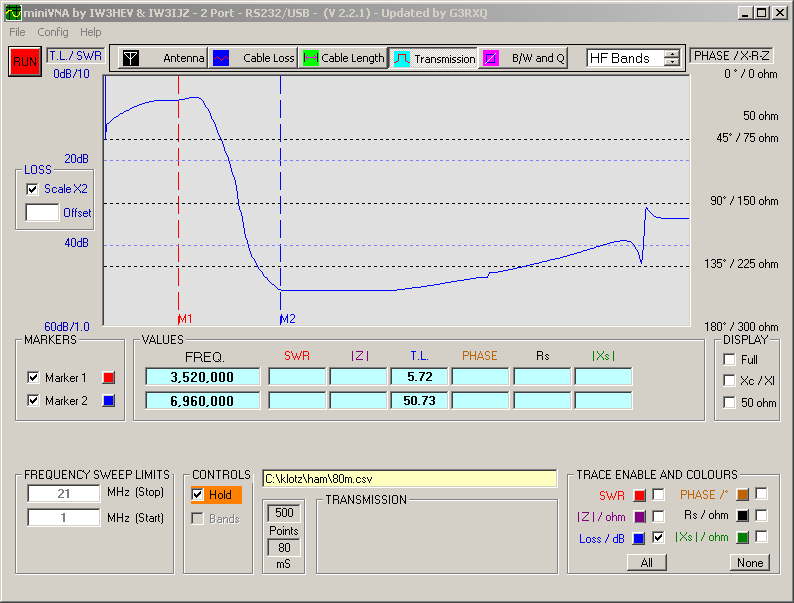
Task: Disable the Loss / dB trace checkbox
Action: [658, 538]
